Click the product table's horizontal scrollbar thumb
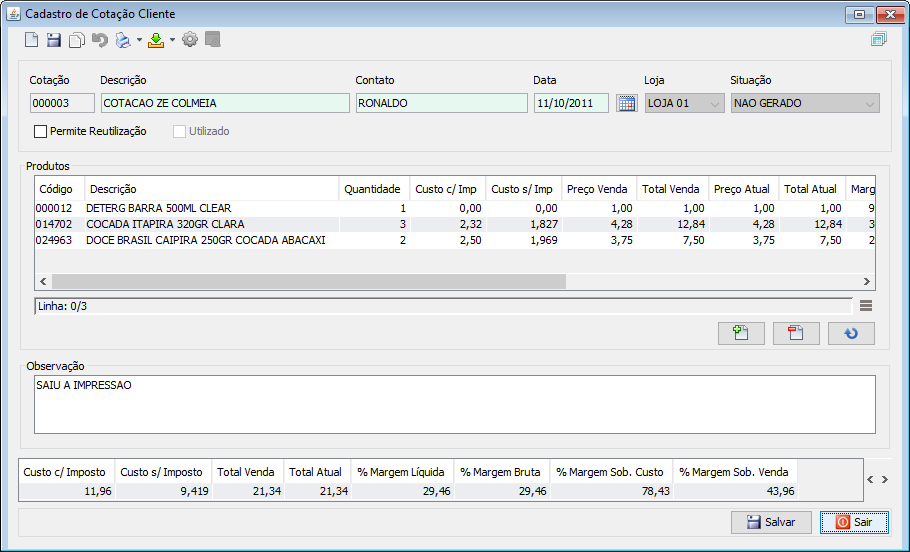 (x=309, y=282)
